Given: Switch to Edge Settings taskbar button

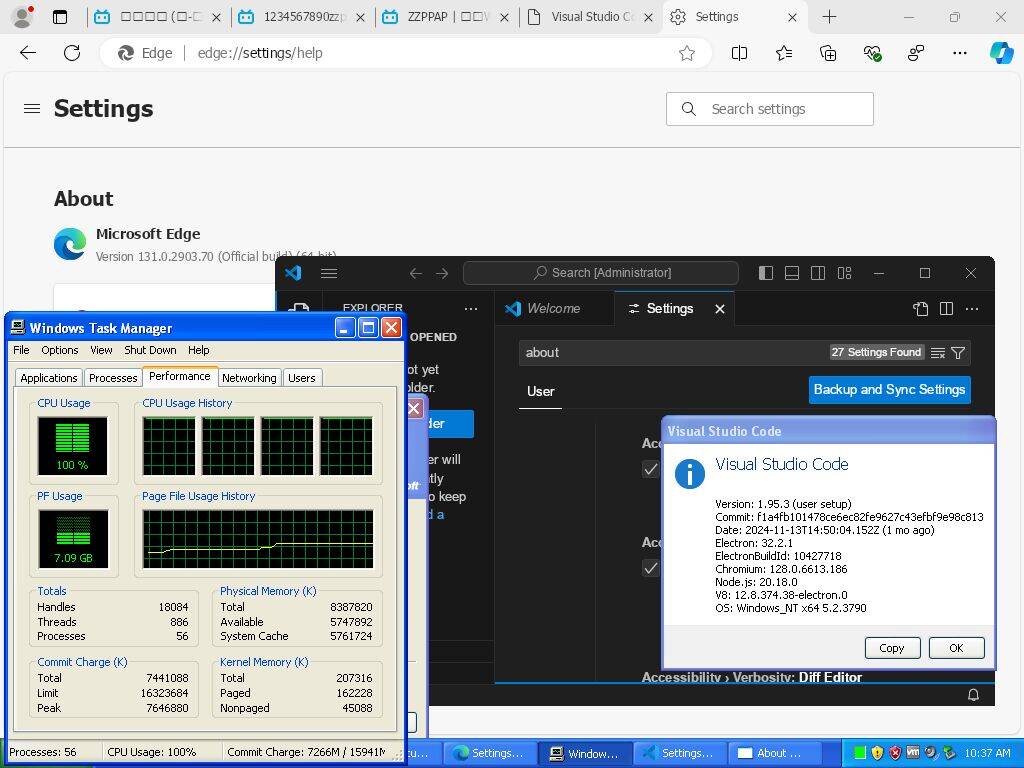Looking at the screenshot, I should 487,753.
